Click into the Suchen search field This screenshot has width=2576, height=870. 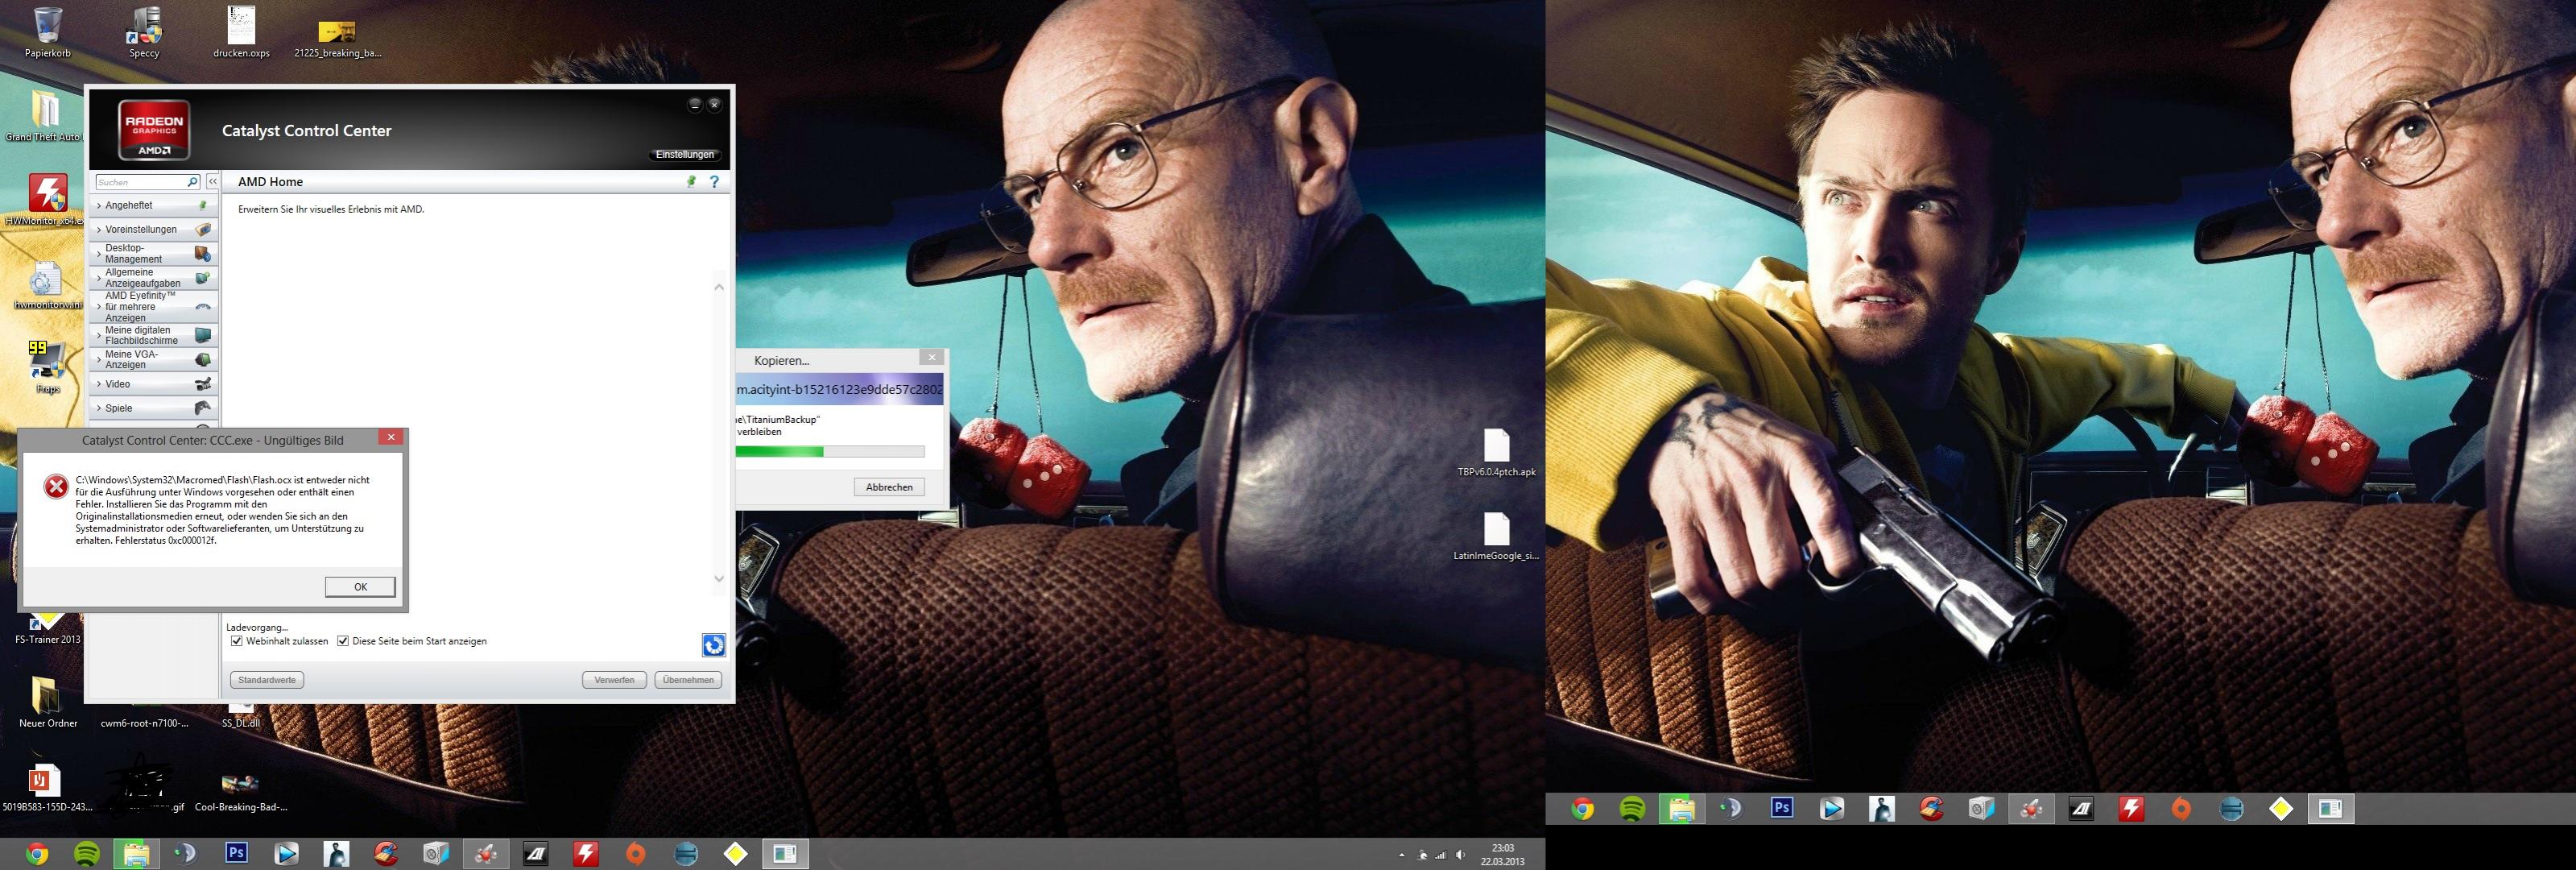[140, 182]
